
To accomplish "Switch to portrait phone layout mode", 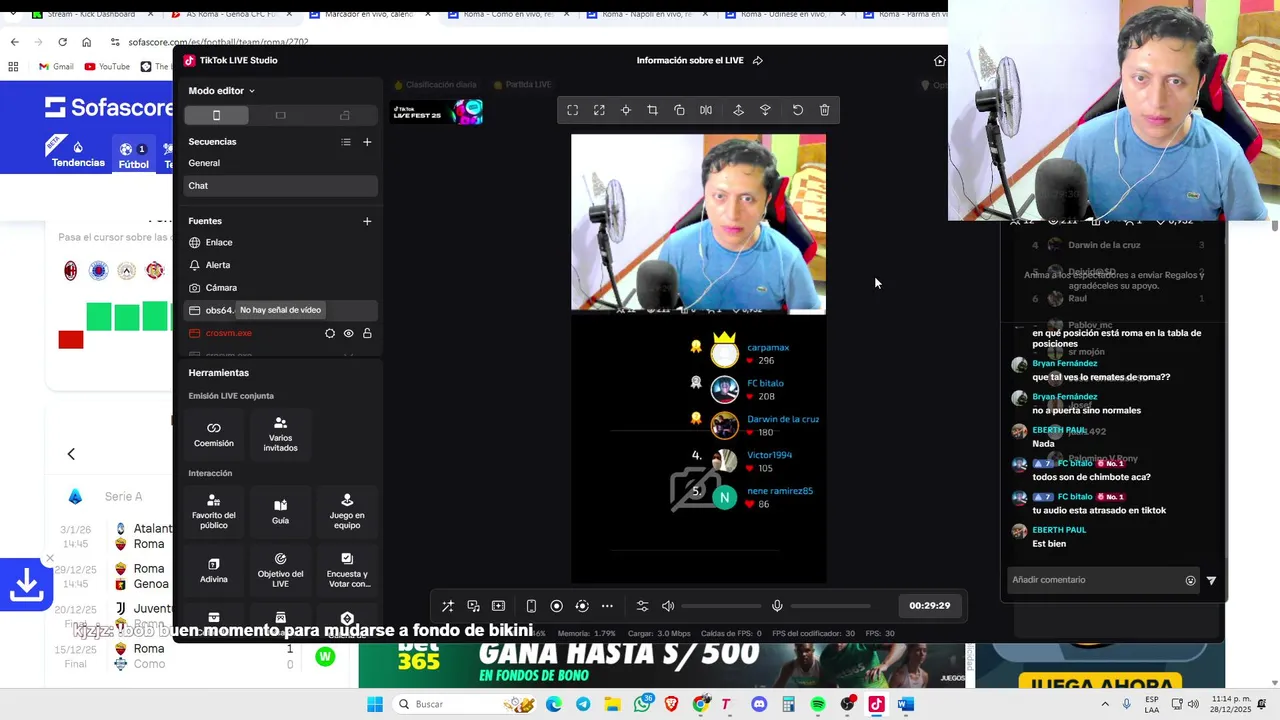I will click(x=216, y=115).
